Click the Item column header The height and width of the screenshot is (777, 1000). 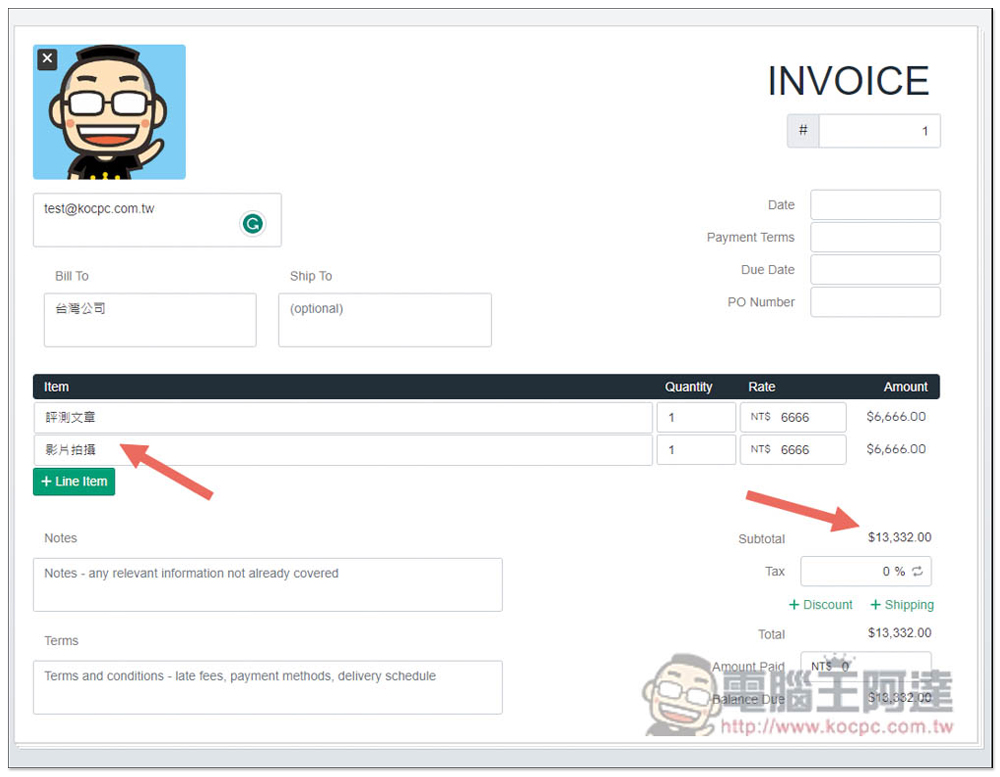(56, 387)
